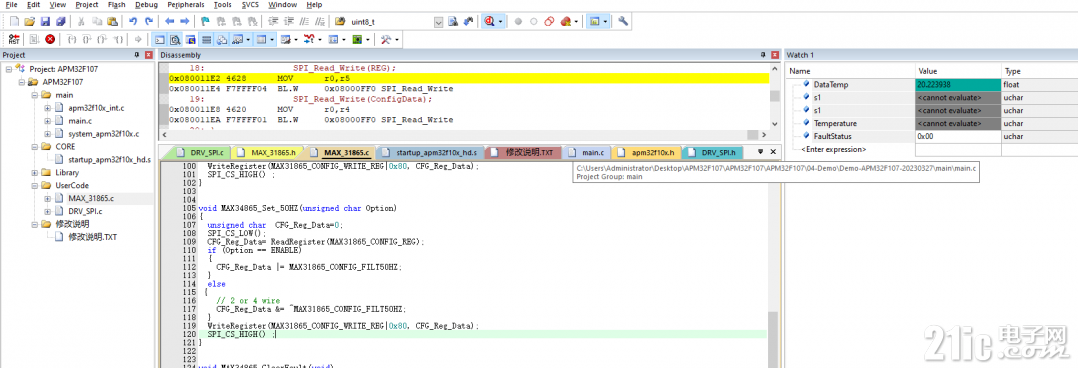
Task: Click the Step Over icon
Action: [87, 40]
